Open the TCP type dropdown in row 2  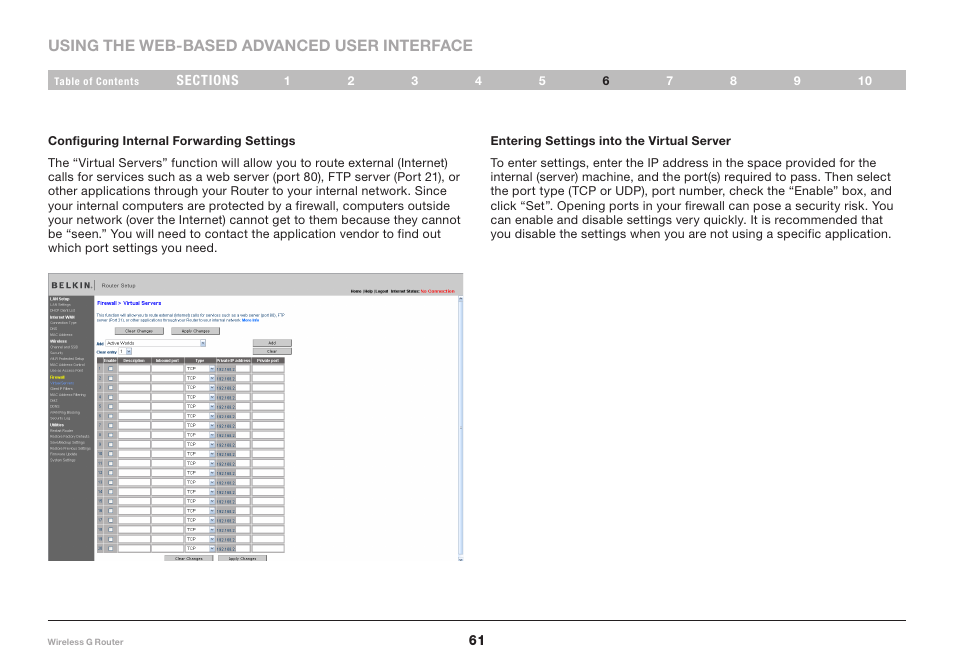click(200, 378)
